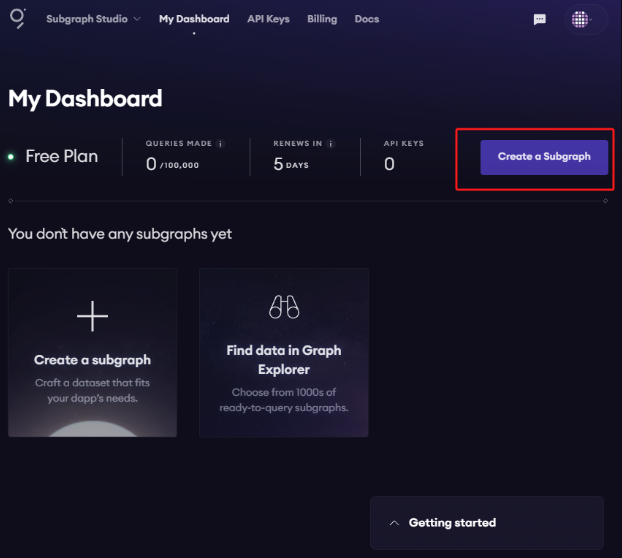Click the API Keys count value

coord(389,164)
